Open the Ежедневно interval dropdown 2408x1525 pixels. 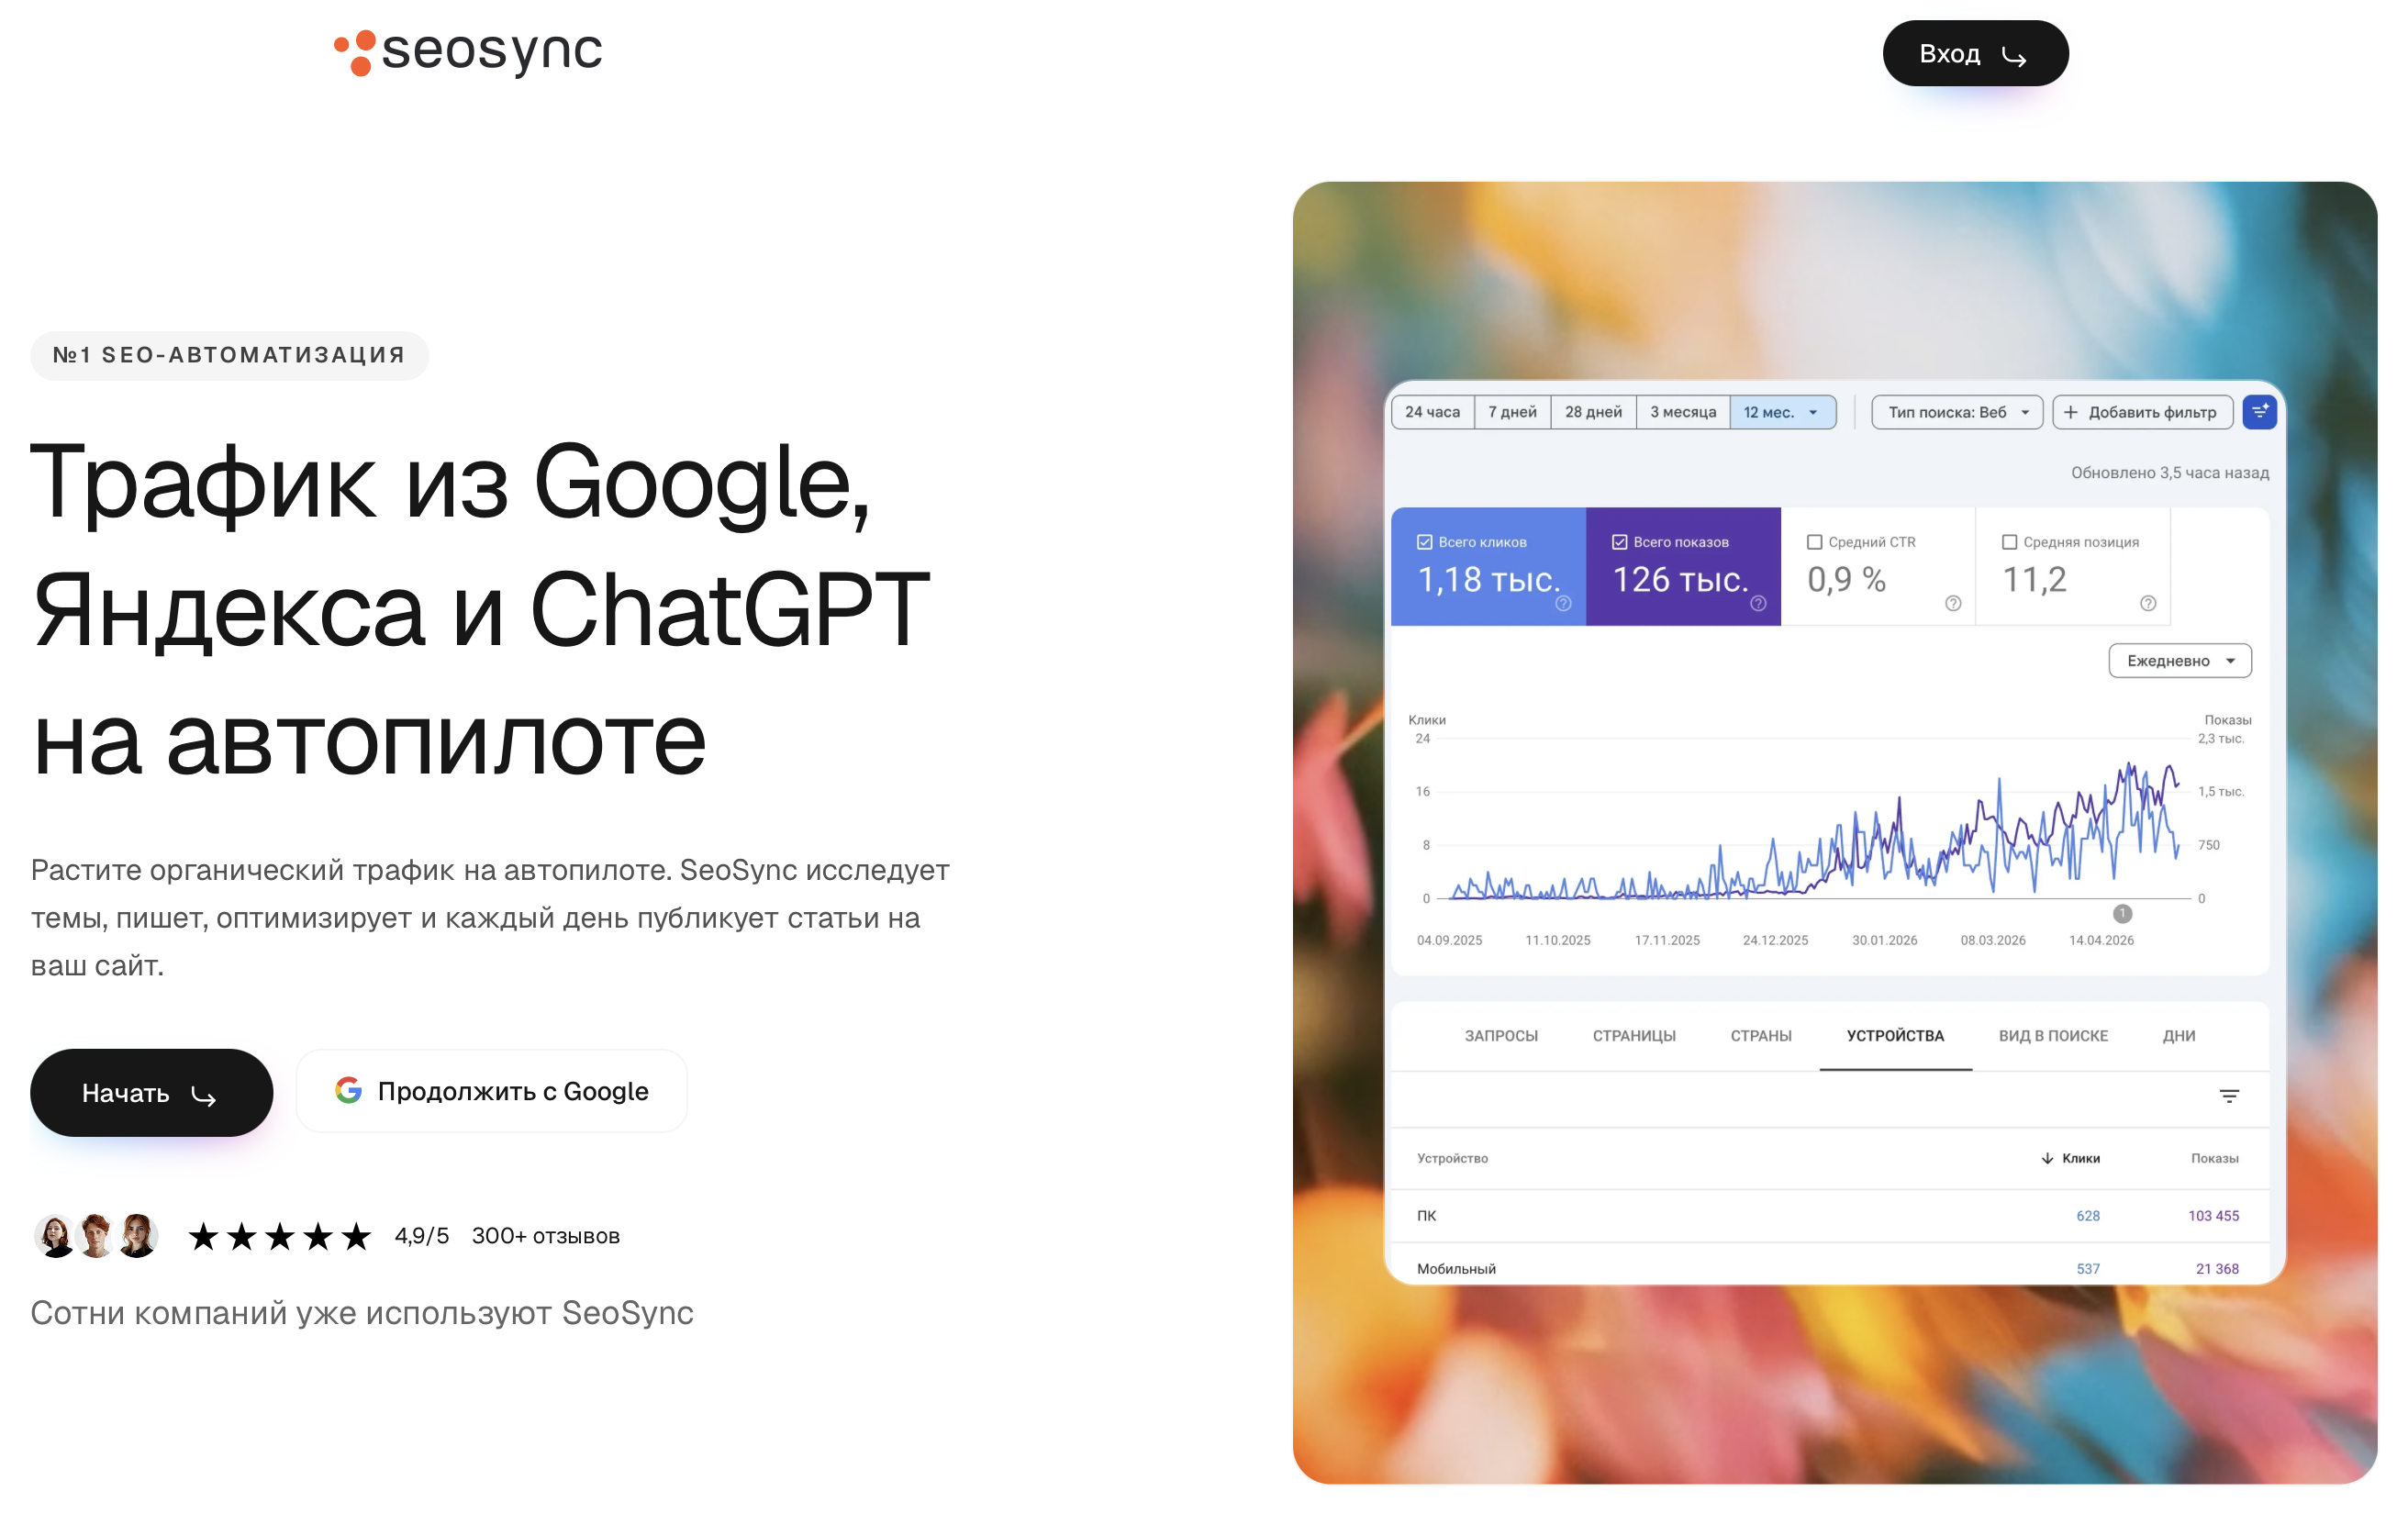(2180, 660)
